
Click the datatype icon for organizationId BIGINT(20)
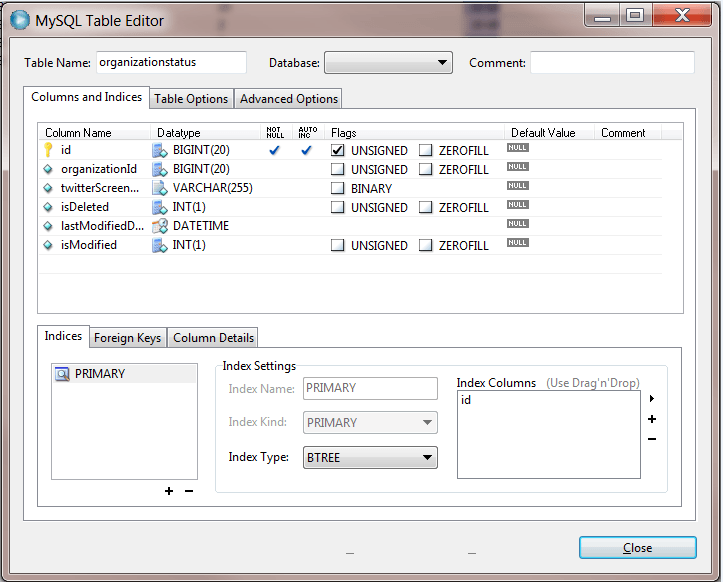coord(160,169)
